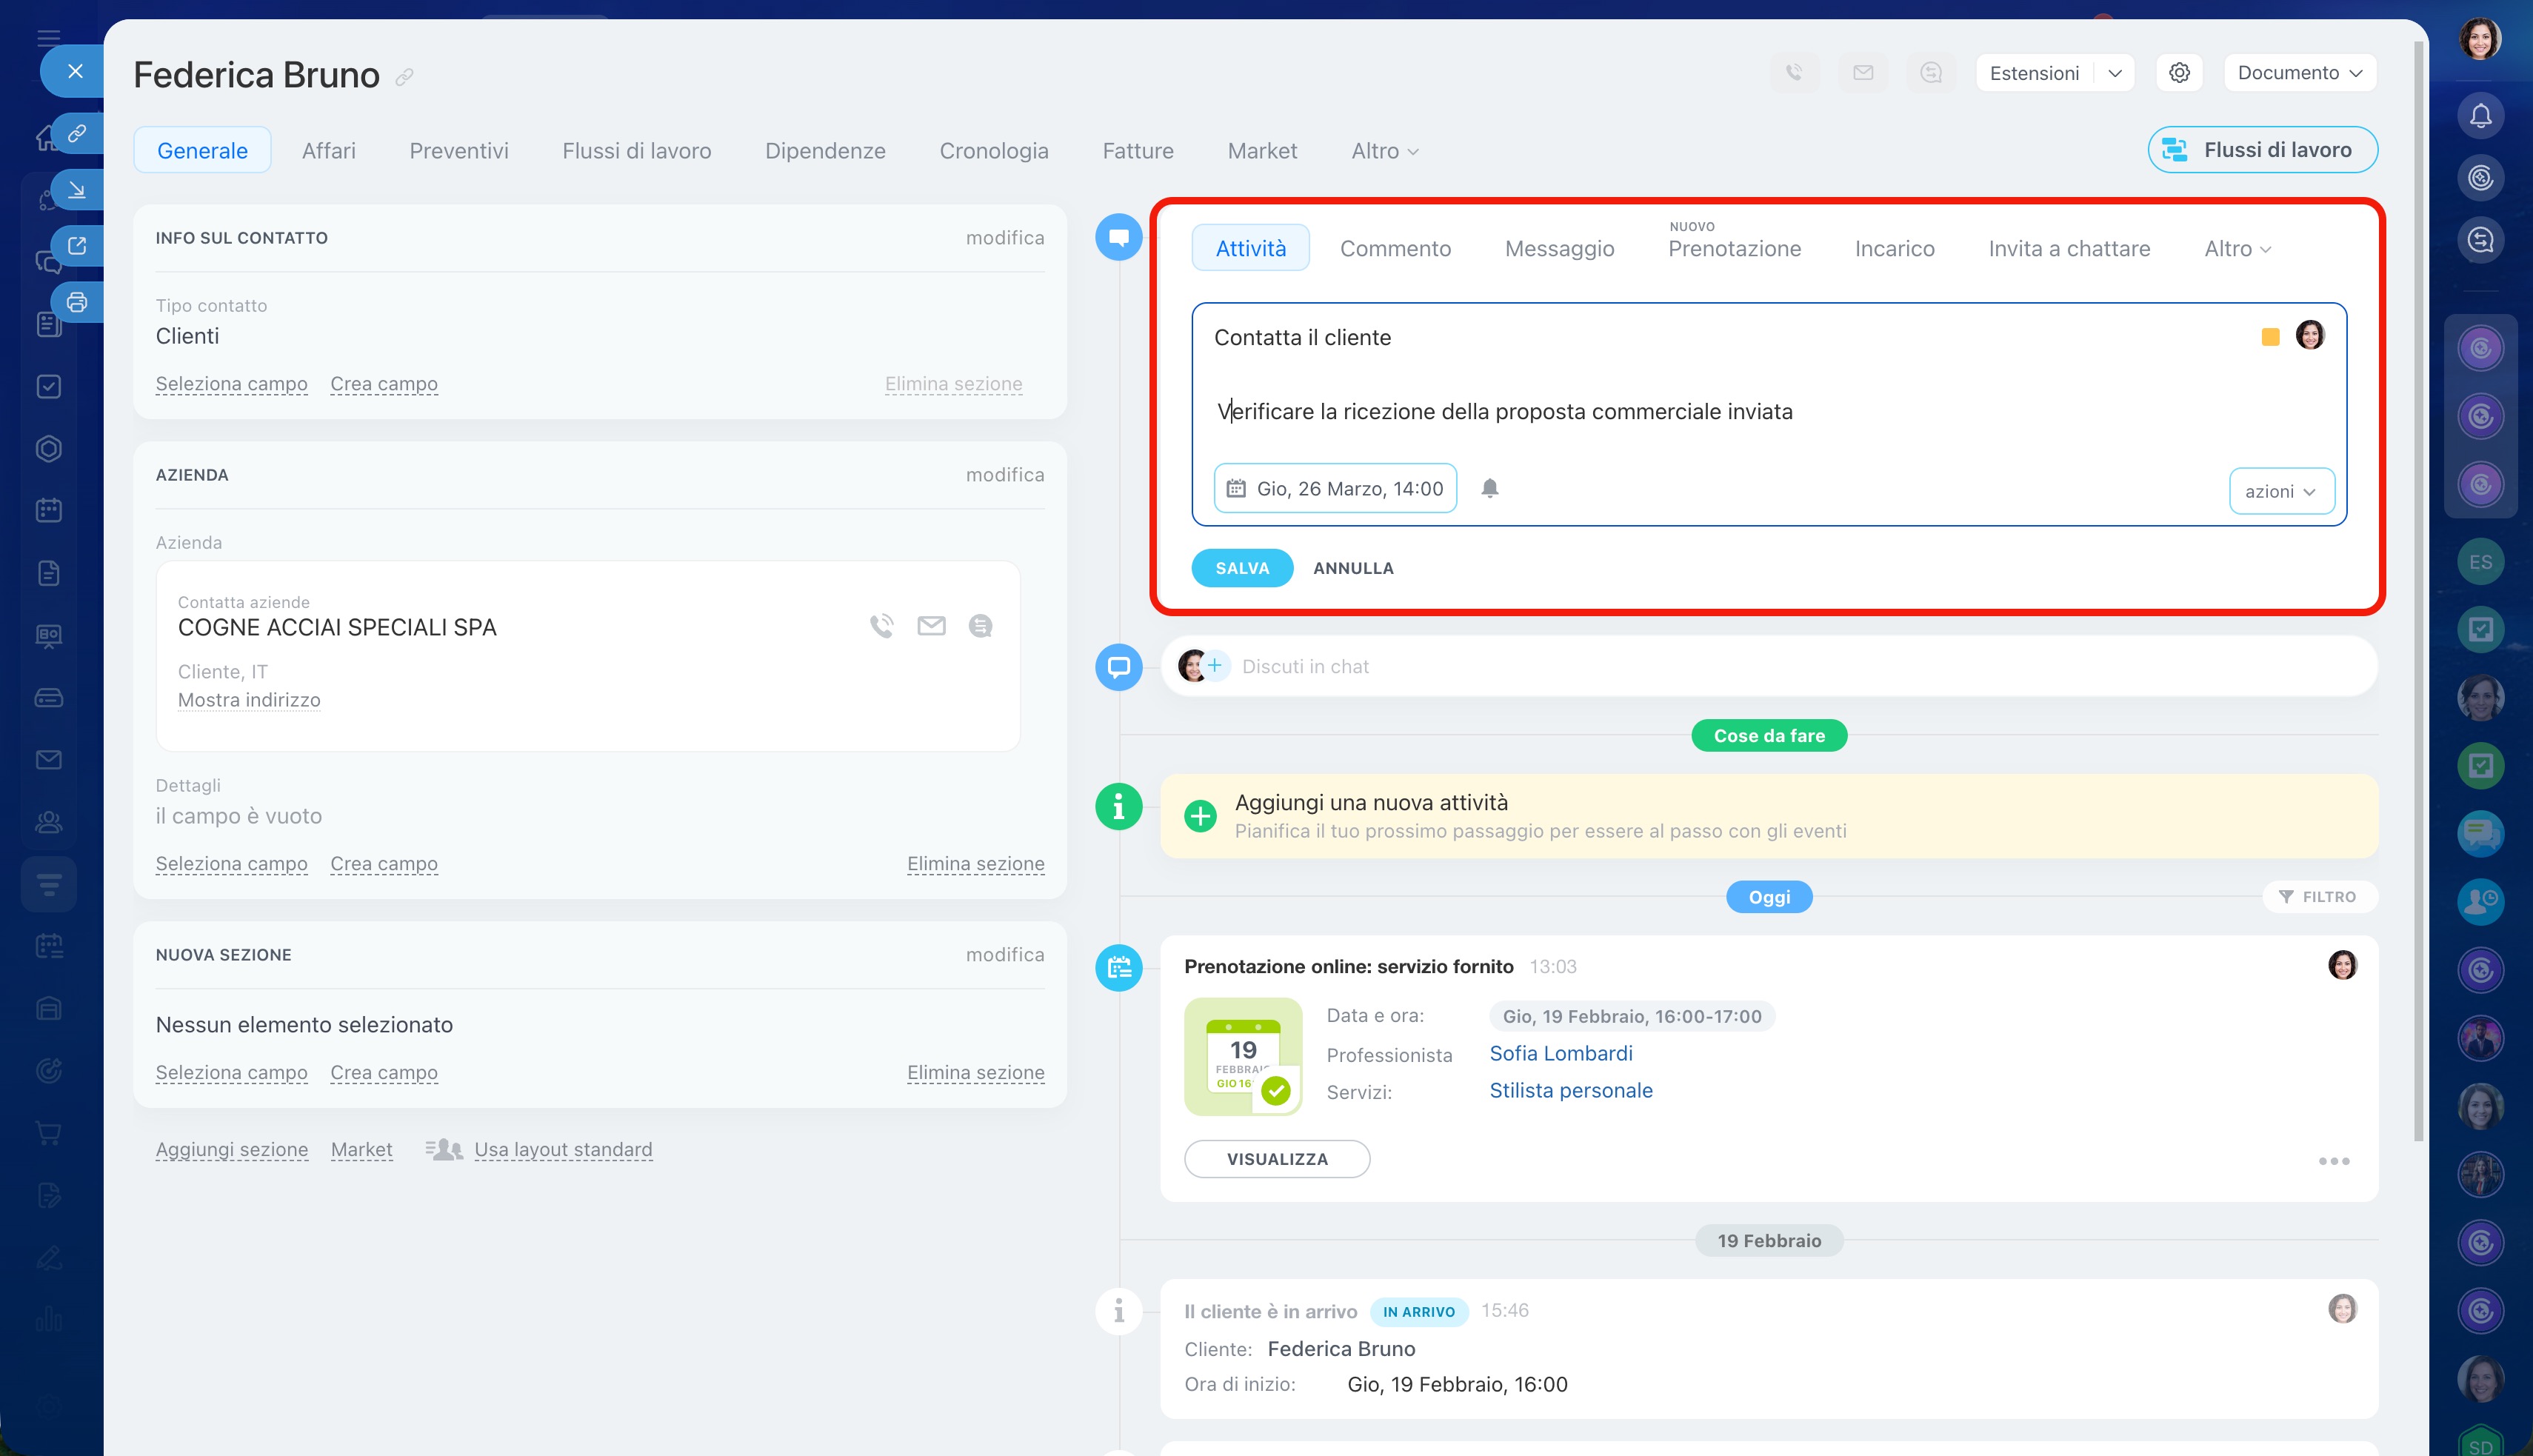
Task: Click the deadline date field Gio, 26 Marzo
Action: (x=1335, y=488)
